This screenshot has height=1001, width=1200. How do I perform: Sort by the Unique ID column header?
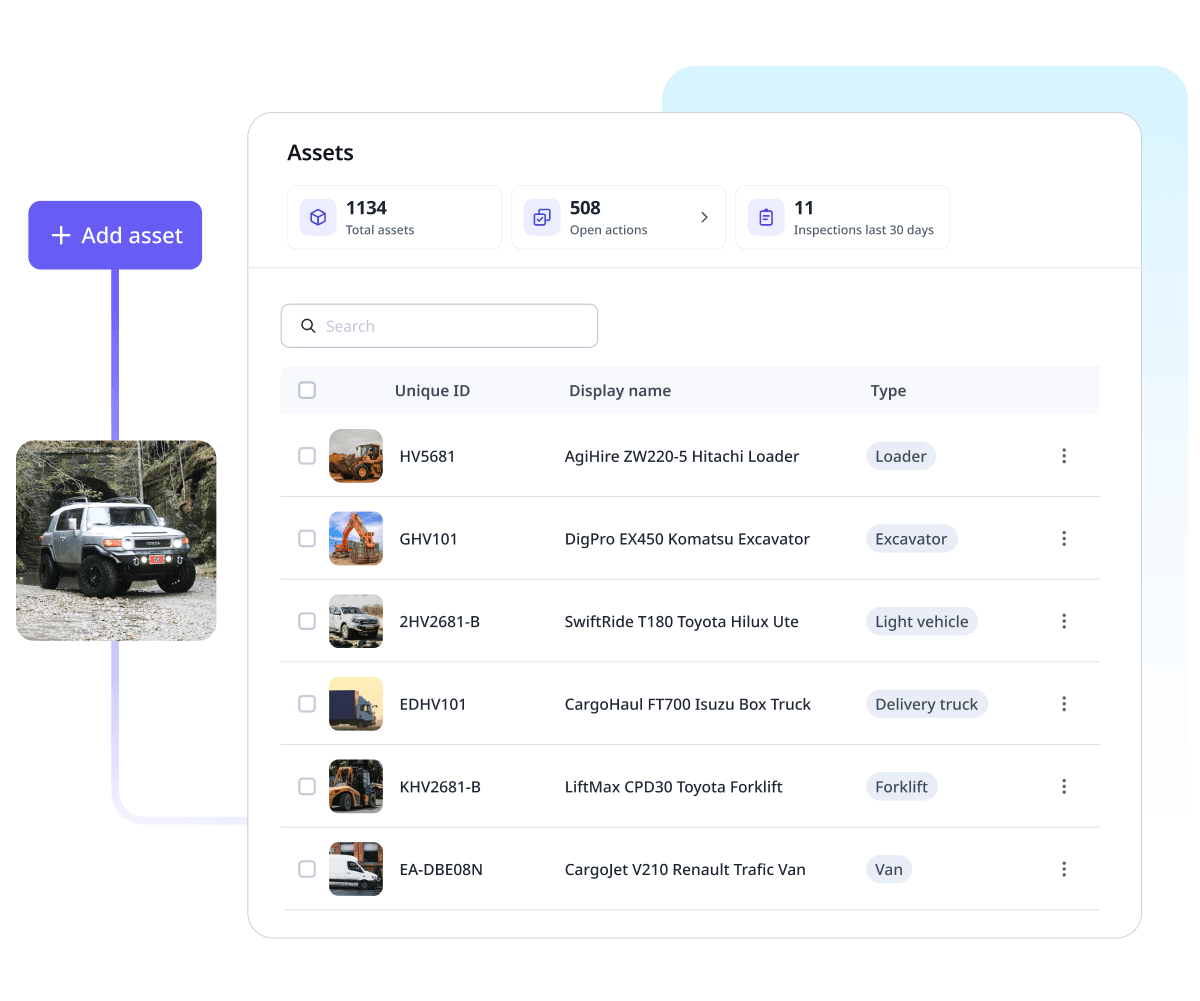pyautogui.click(x=432, y=390)
